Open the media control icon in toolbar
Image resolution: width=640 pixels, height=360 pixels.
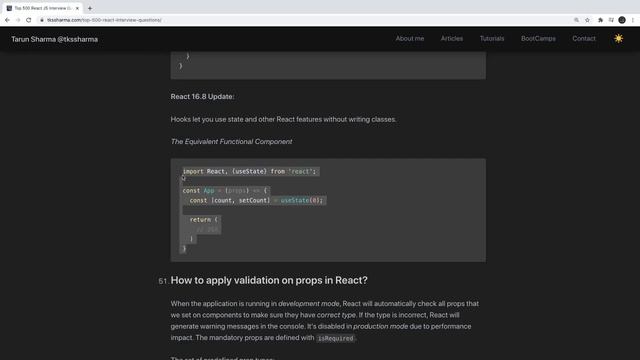(611, 20)
